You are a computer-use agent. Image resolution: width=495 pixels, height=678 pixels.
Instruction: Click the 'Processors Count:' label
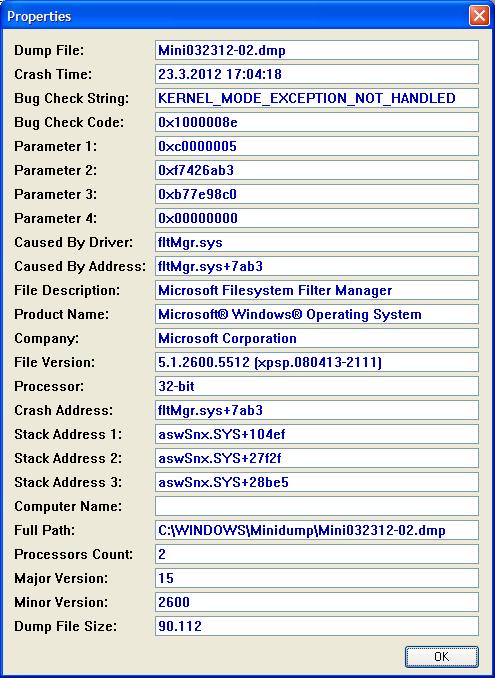(73, 554)
